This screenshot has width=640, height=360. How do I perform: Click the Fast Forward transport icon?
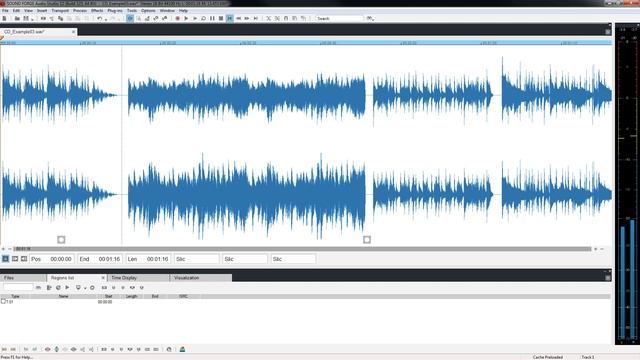tap(247, 18)
